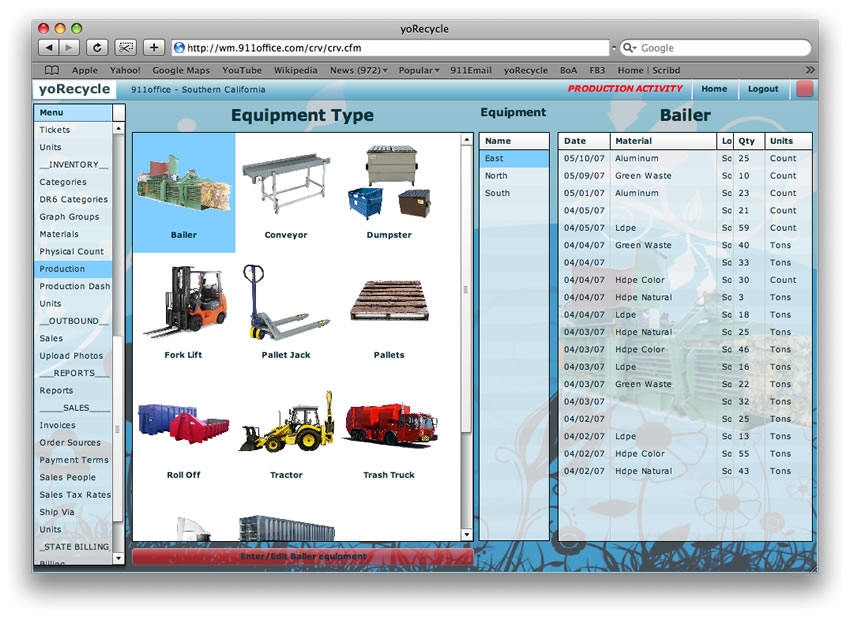Image resolution: width=850 pixels, height=617 pixels.
Task: Sort by the Material column header
Action: [x=664, y=141]
